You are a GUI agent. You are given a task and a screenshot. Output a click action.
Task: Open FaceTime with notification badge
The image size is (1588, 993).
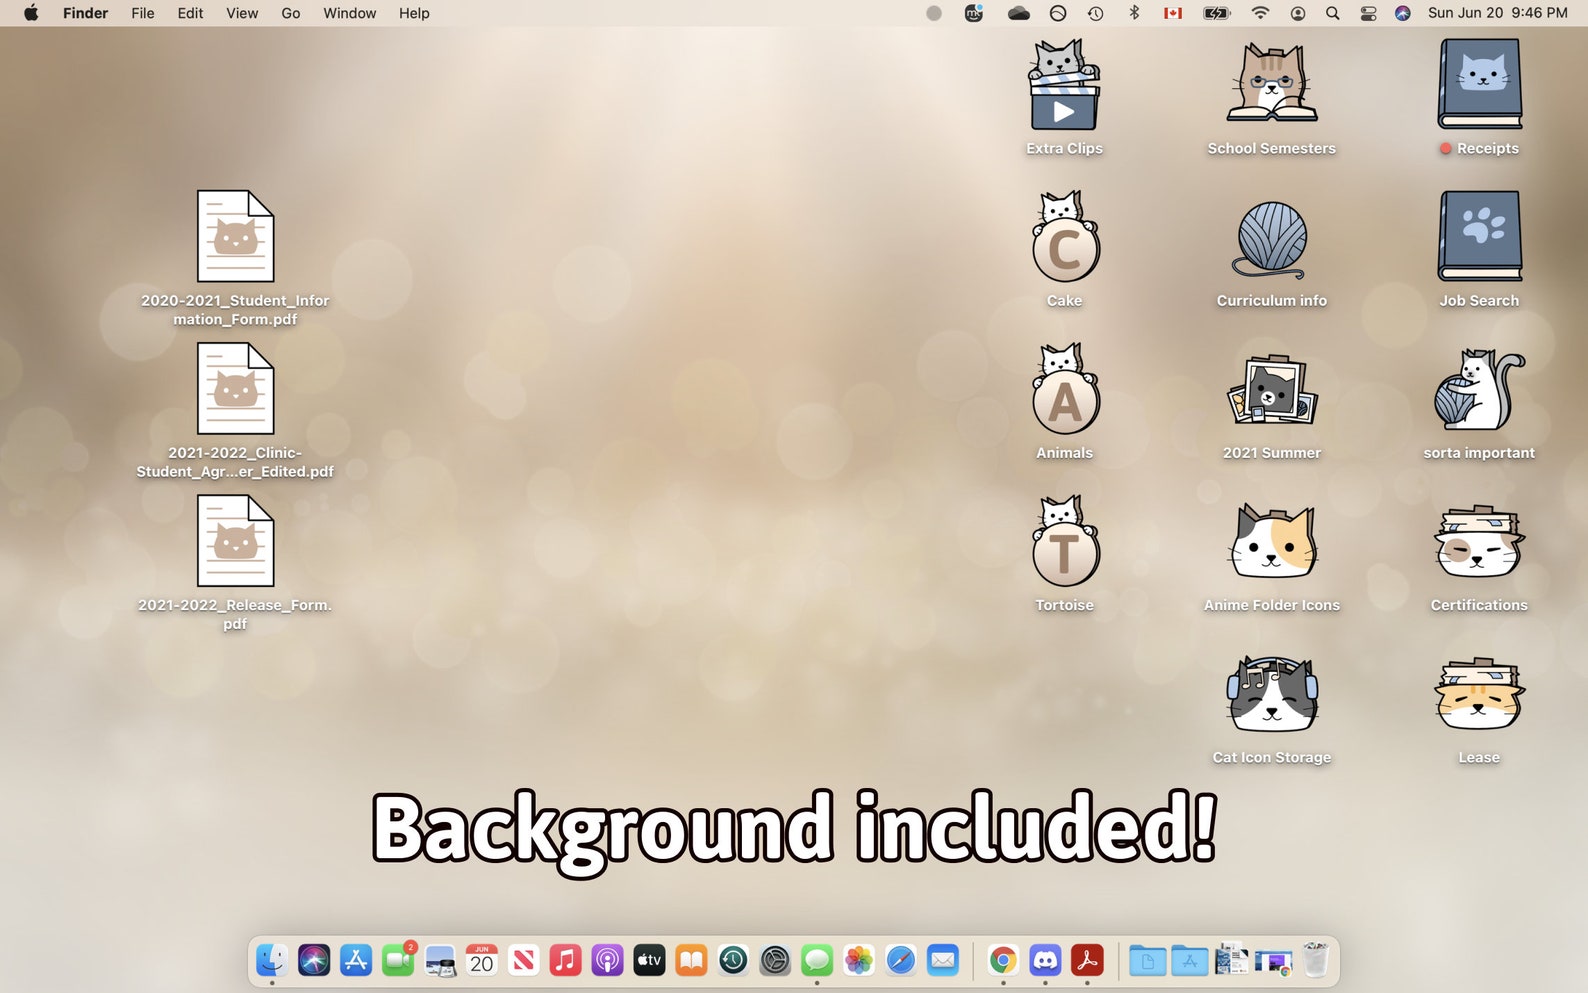pyautogui.click(x=398, y=961)
